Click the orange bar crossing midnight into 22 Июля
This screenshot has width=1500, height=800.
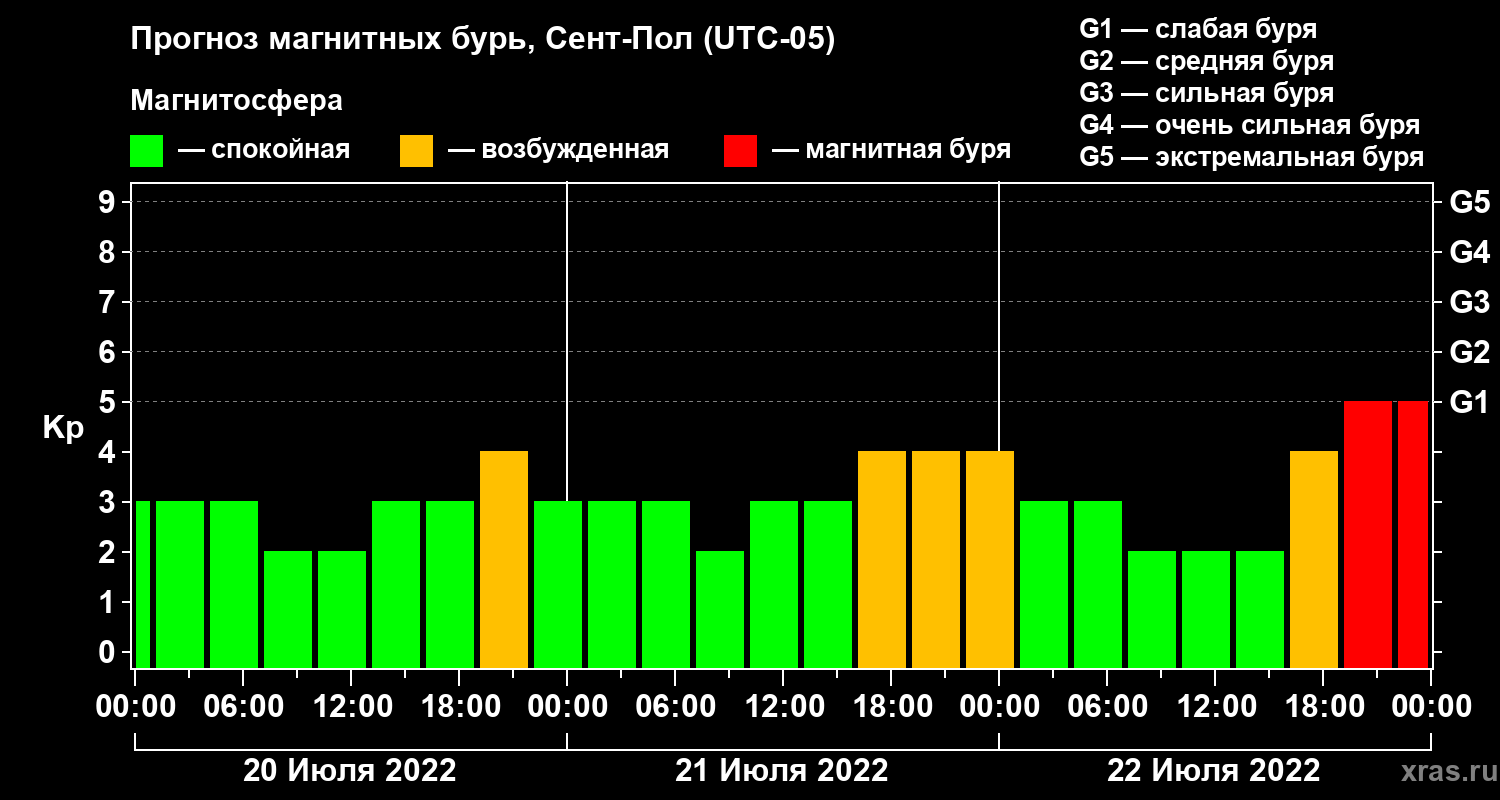[x=990, y=559]
